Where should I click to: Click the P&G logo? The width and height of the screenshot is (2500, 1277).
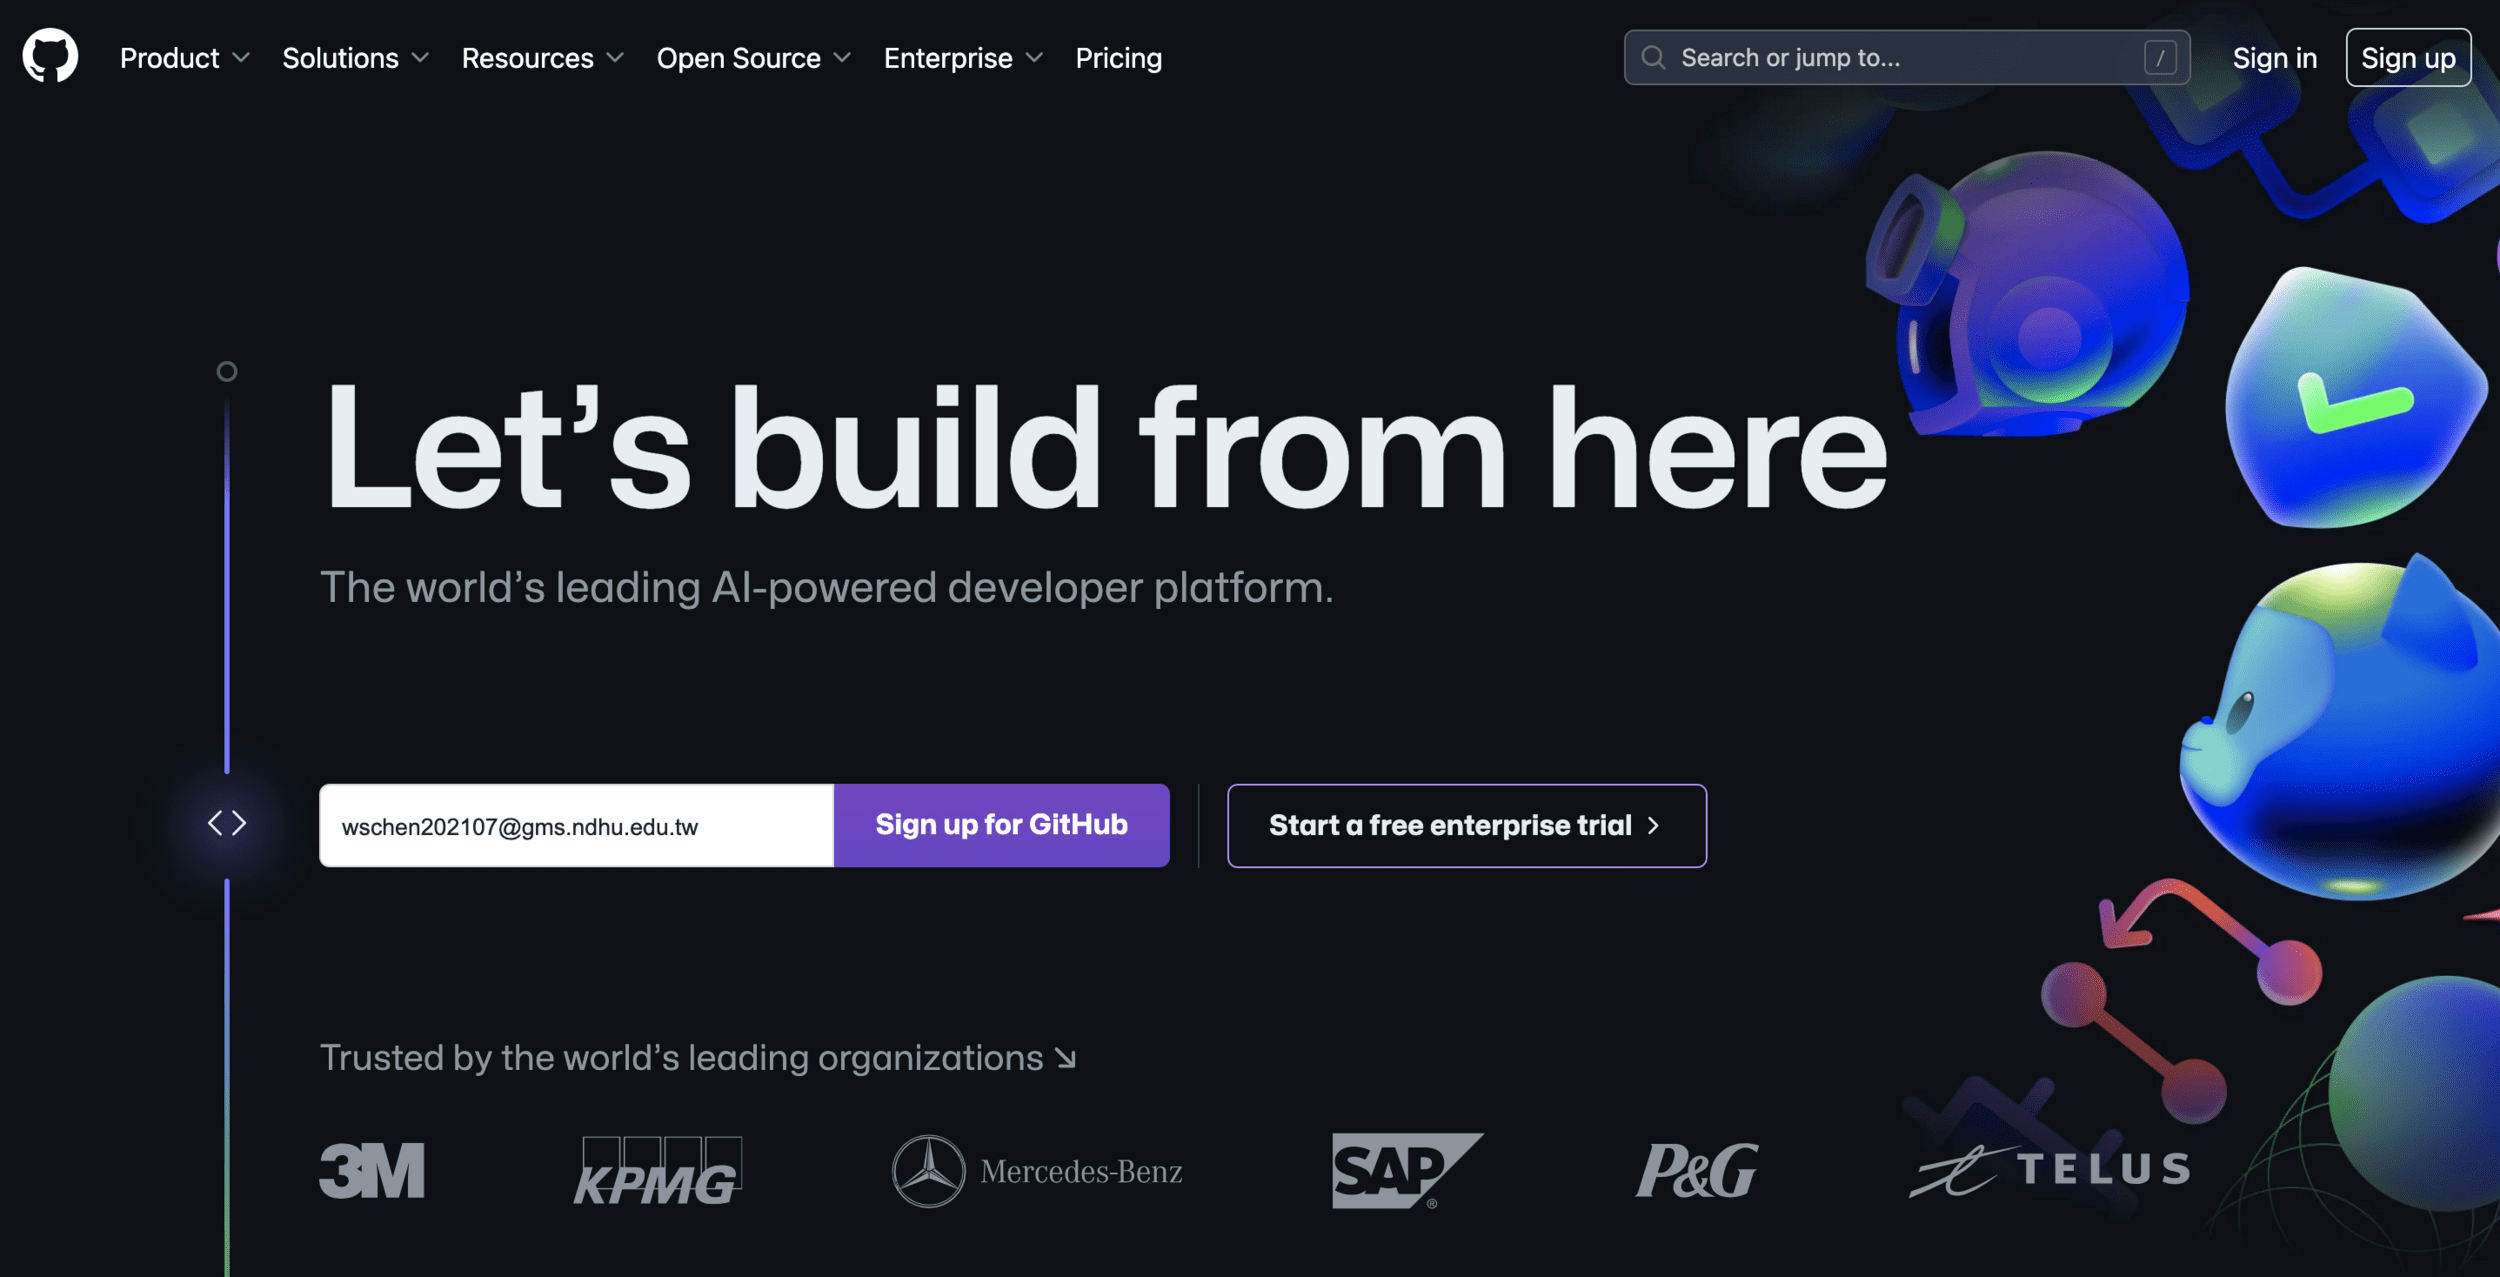1697,1170
